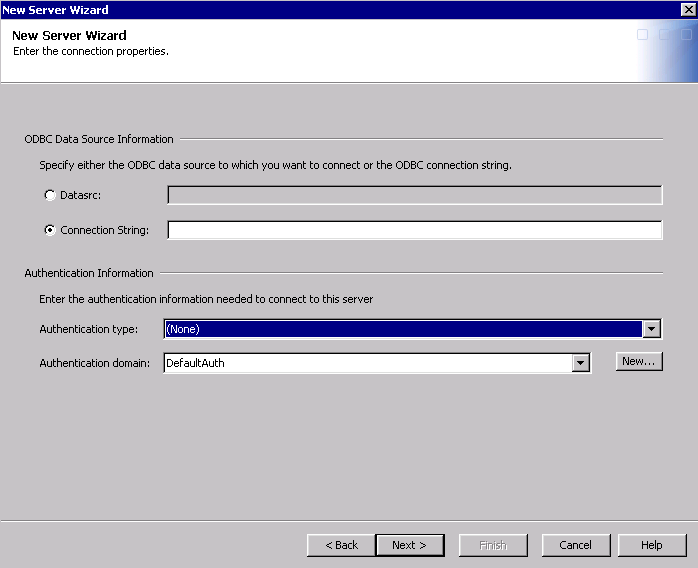This screenshot has height=568, width=698.
Task: Click the faded banner graphic at top right
Action: pyautogui.click(x=664, y=50)
